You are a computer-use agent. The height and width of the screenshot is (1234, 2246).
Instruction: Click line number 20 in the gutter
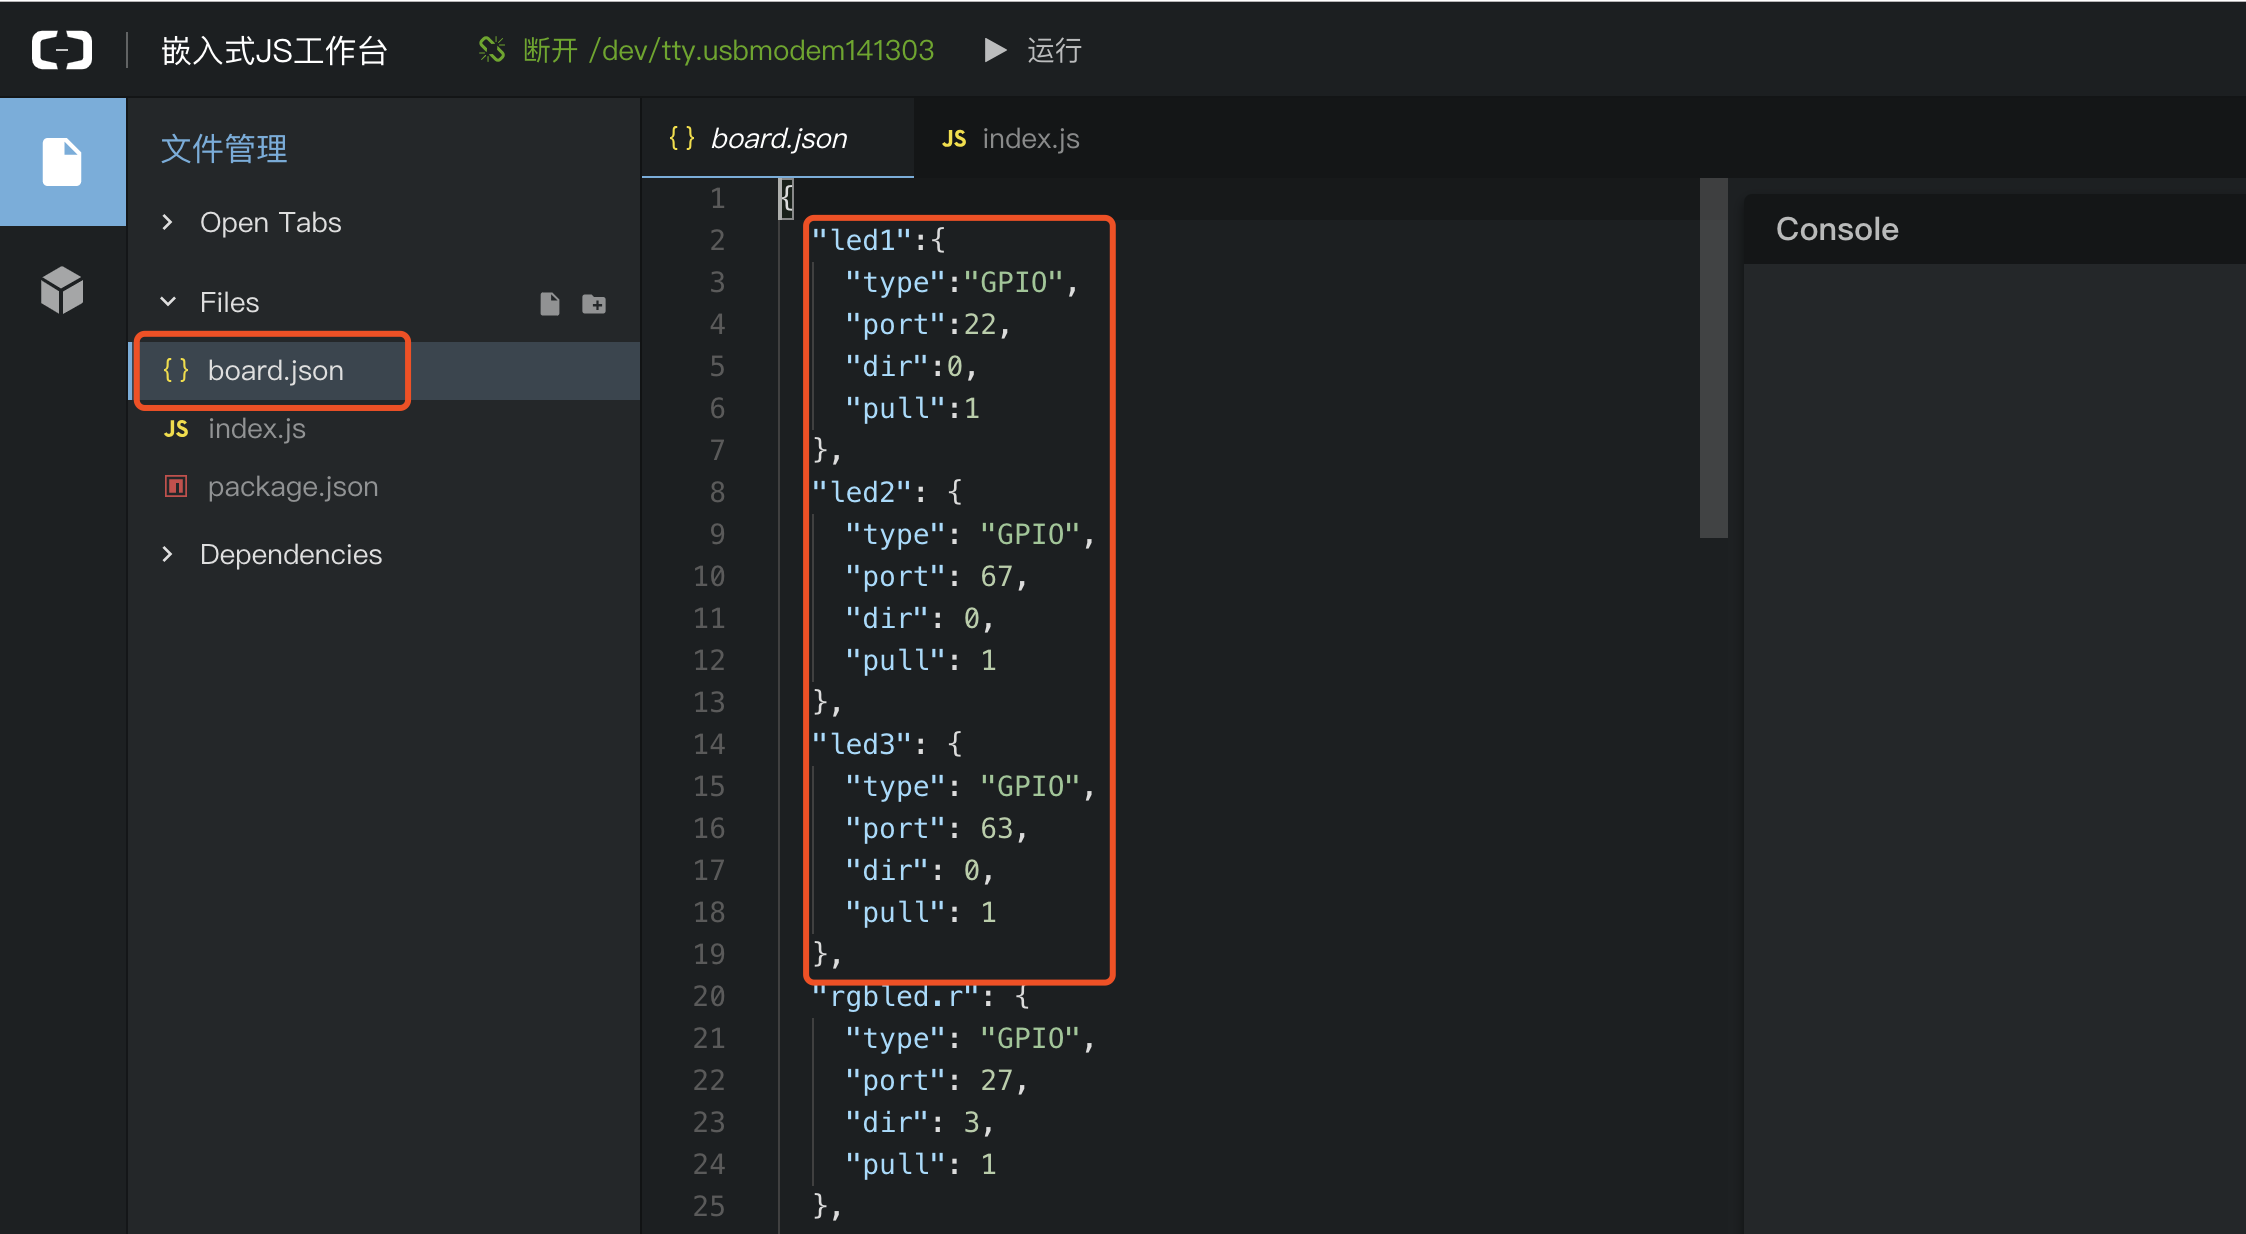point(709,996)
